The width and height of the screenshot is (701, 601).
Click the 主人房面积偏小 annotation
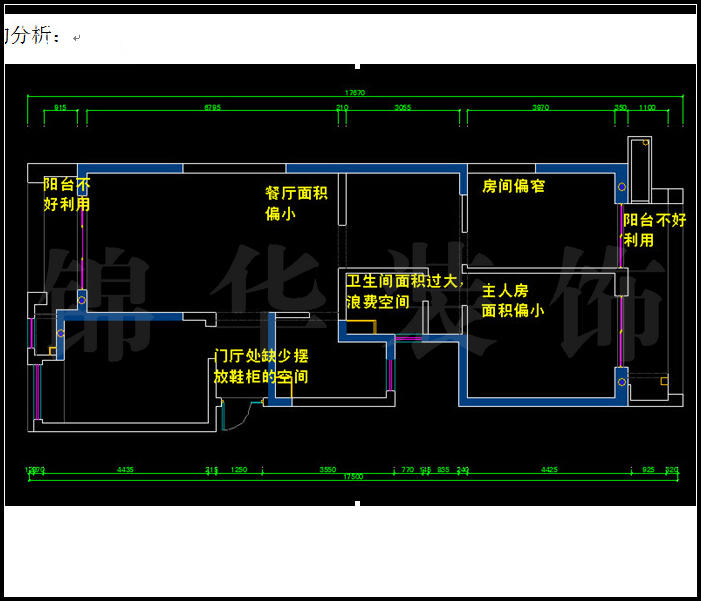click(513, 300)
